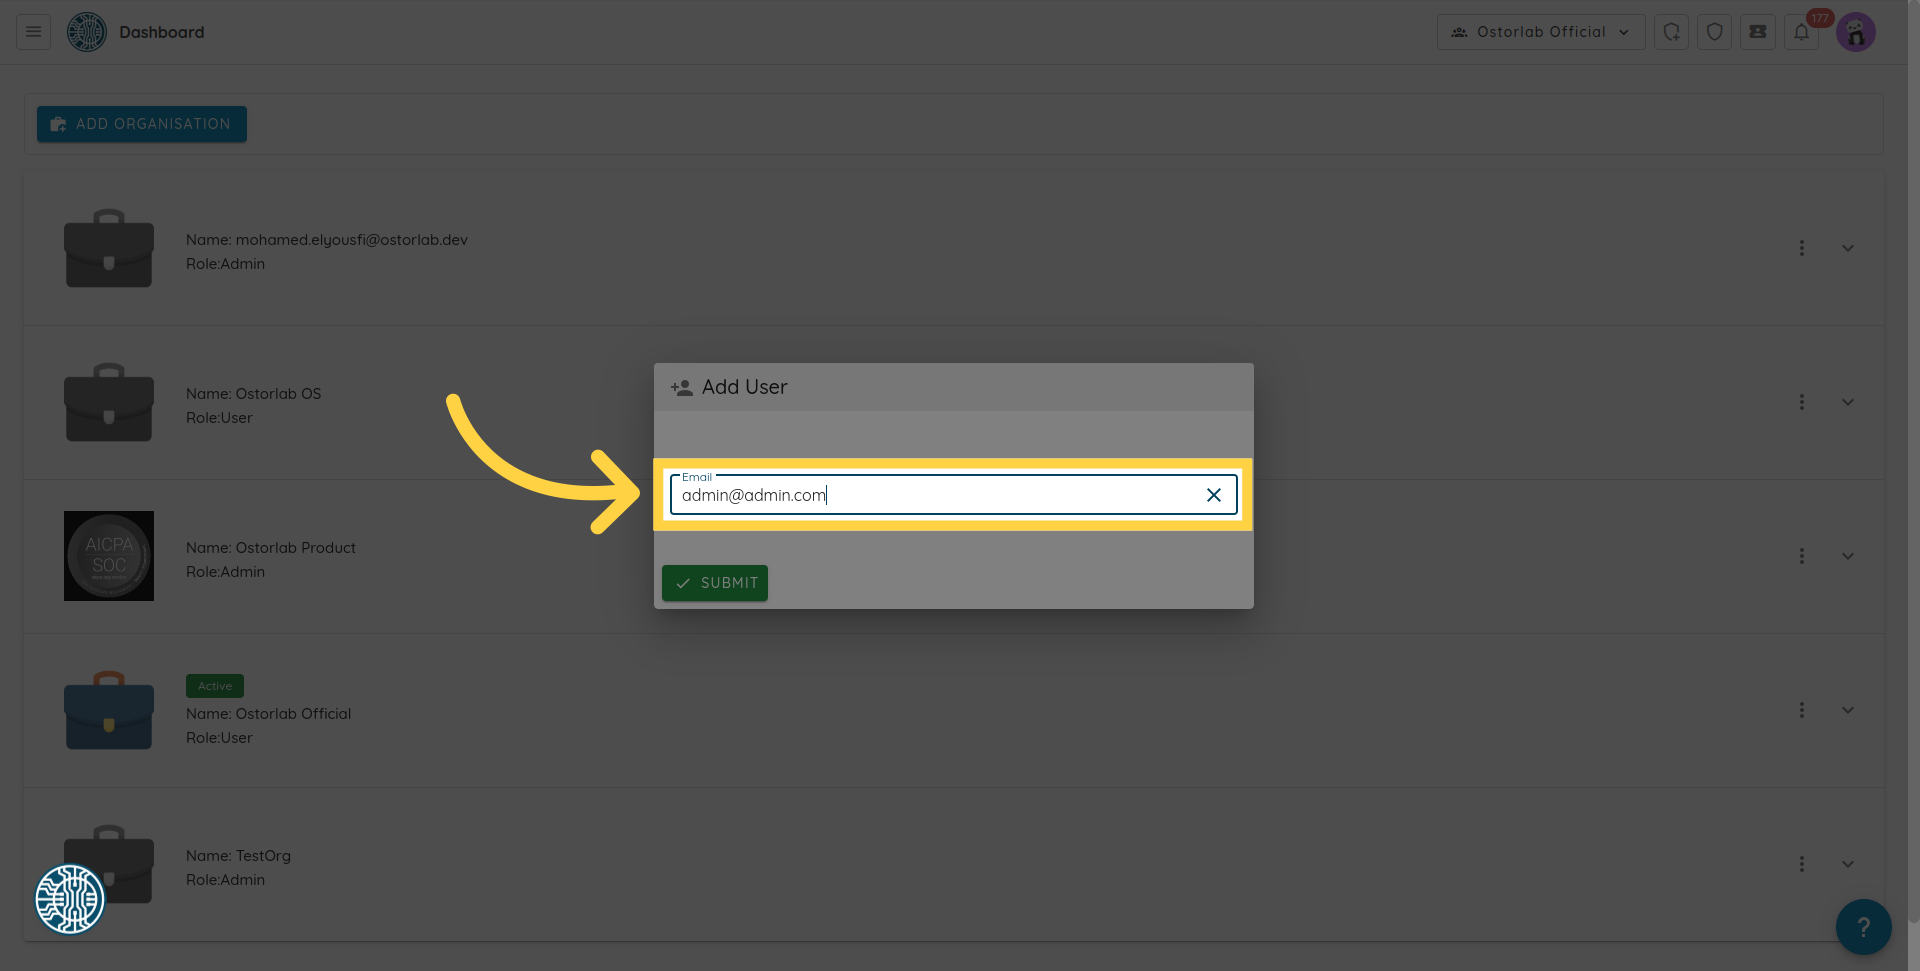The image size is (1920, 971).
Task: Open the shield icon in header
Action: point(1714,32)
